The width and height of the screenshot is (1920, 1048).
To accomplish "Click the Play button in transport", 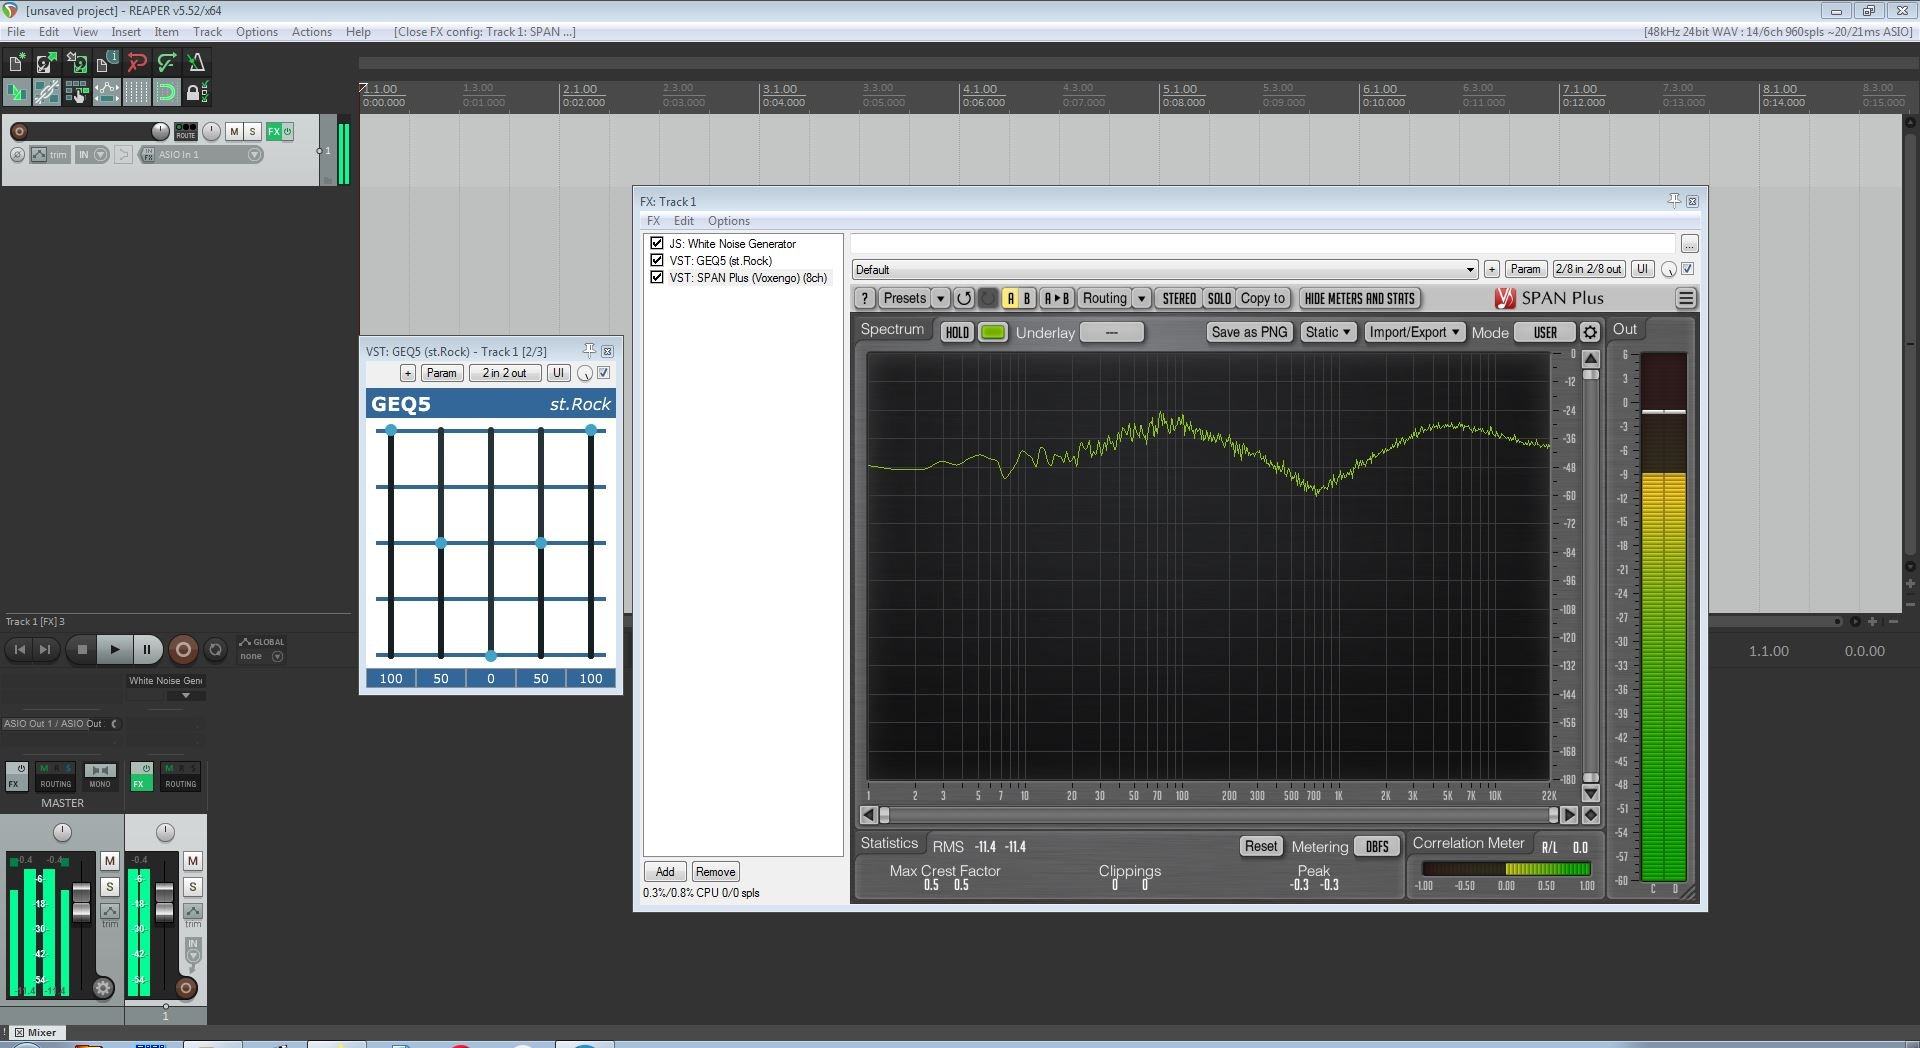I will (x=114, y=650).
